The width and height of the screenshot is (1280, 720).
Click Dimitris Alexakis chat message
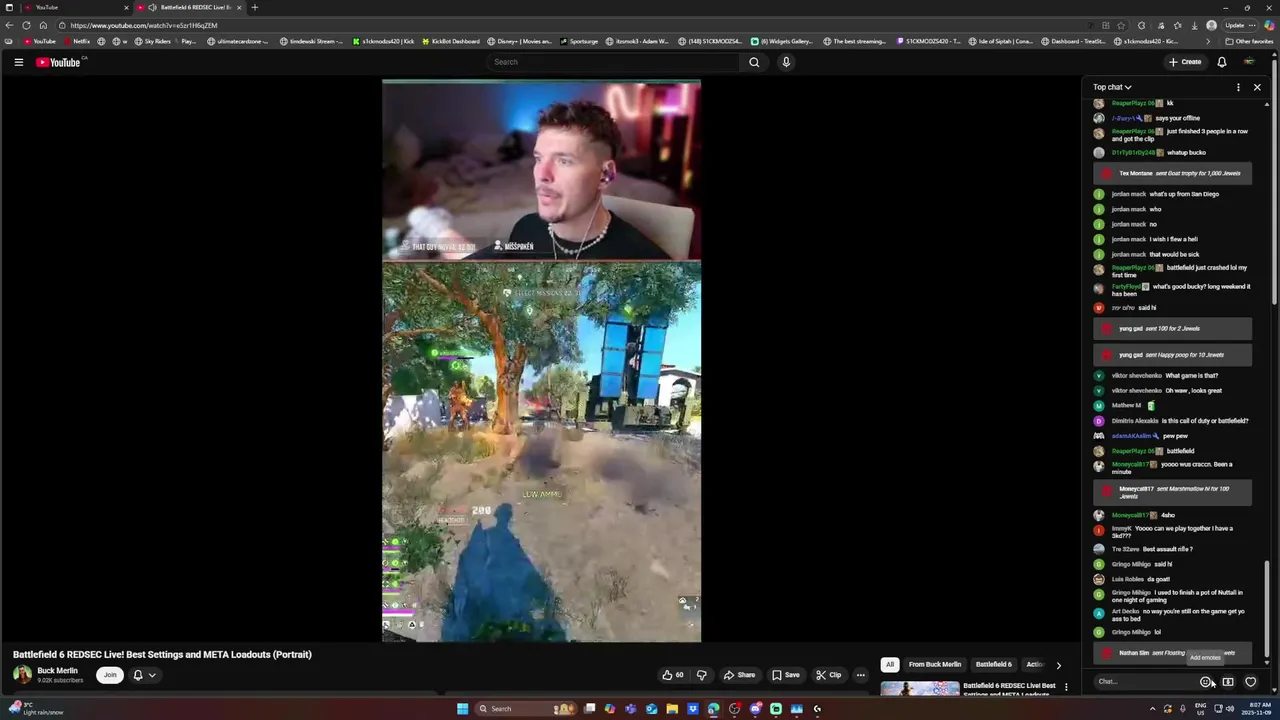[1172, 421]
